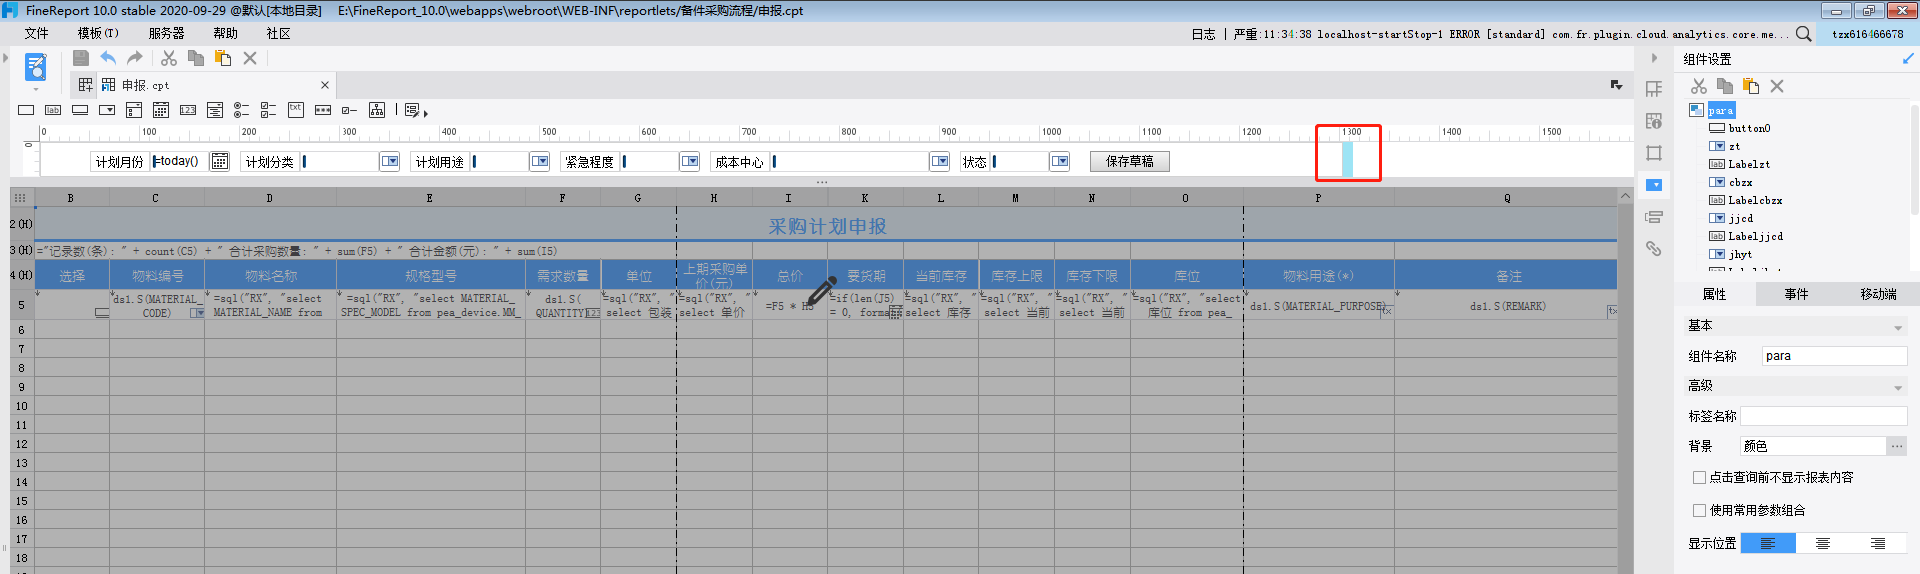Open cell attributes panel in right sidebar
Viewport: 1920px width, 574px height.
click(1654, 121)
